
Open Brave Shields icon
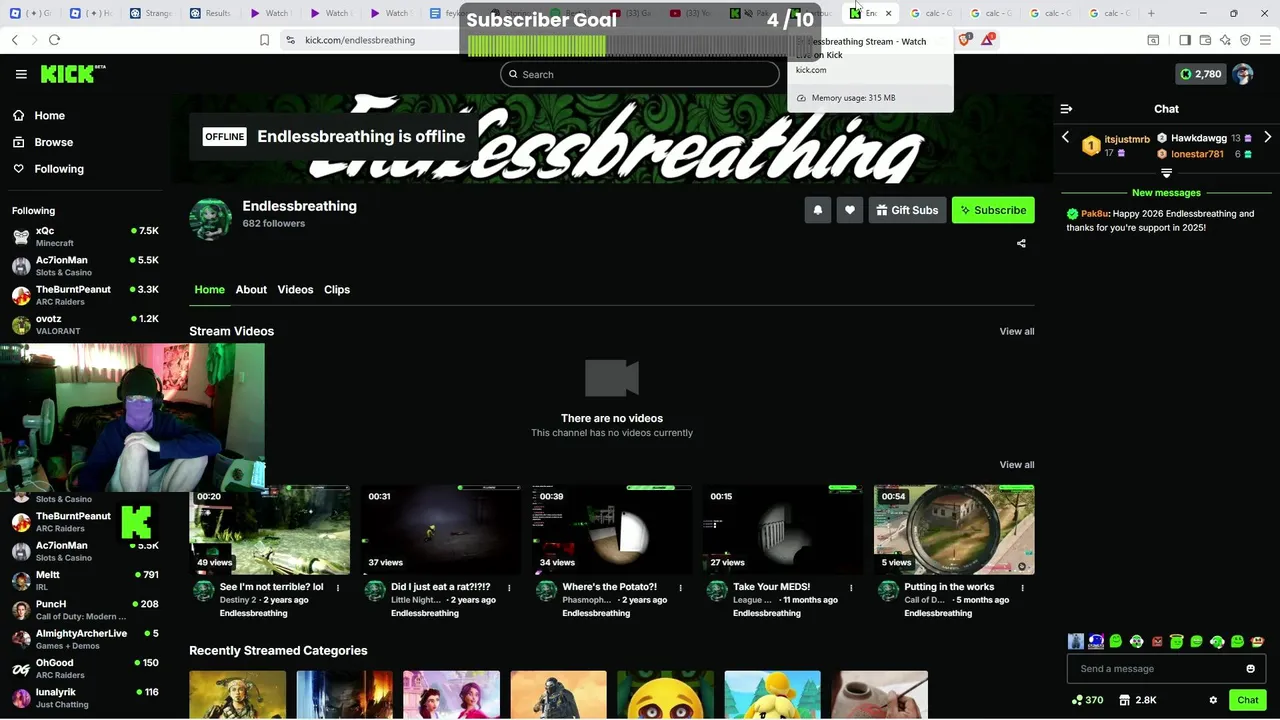[x=965, y=40]
